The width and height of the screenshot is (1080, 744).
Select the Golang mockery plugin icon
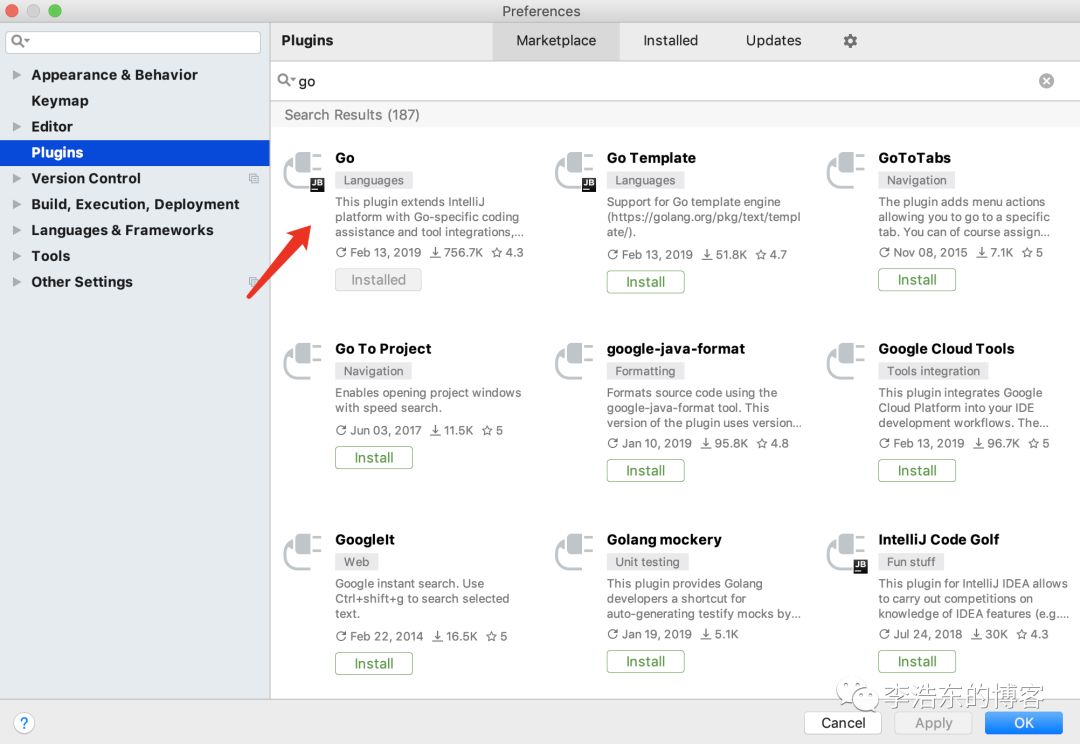574,552
